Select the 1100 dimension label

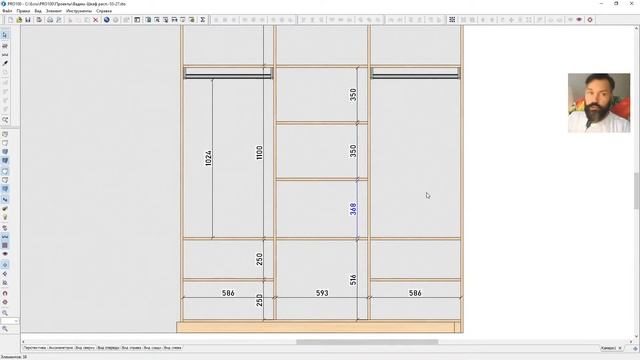(x=259, y=152)
